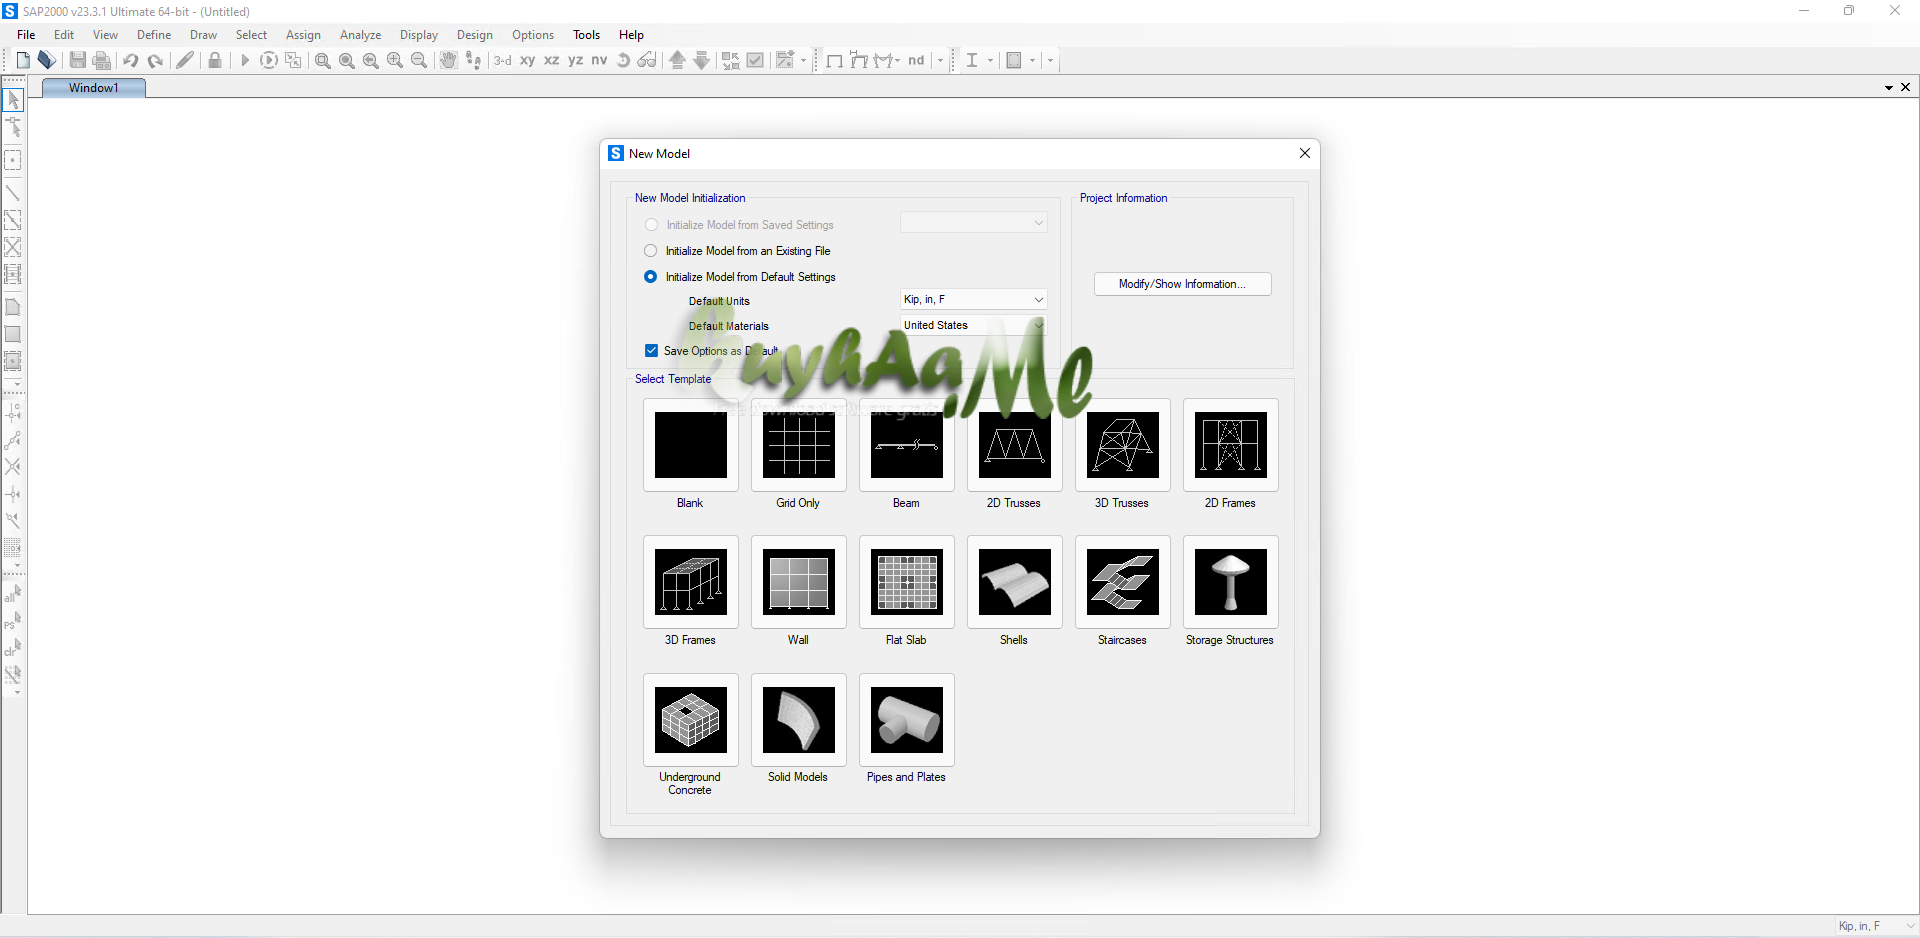Open the Options menu
The width and height of the screenshot is (1920, 938).
point(533,35)
